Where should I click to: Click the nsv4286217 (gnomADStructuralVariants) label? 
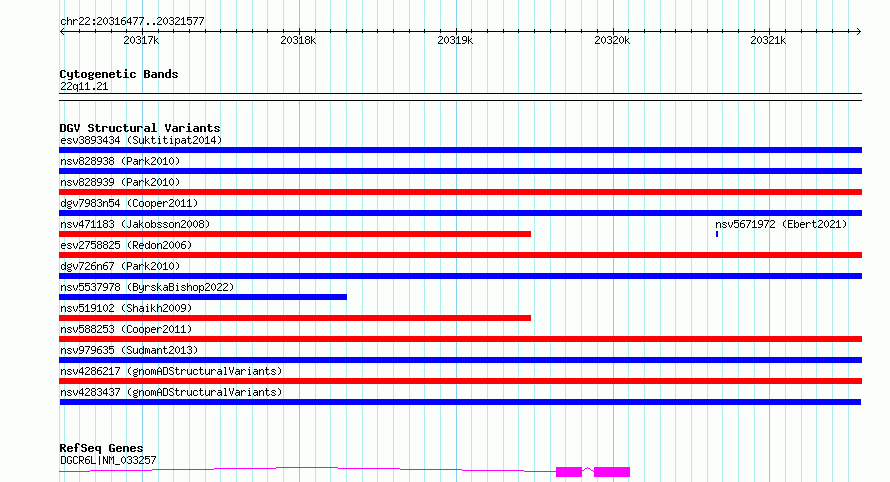[x=171, y=371]
